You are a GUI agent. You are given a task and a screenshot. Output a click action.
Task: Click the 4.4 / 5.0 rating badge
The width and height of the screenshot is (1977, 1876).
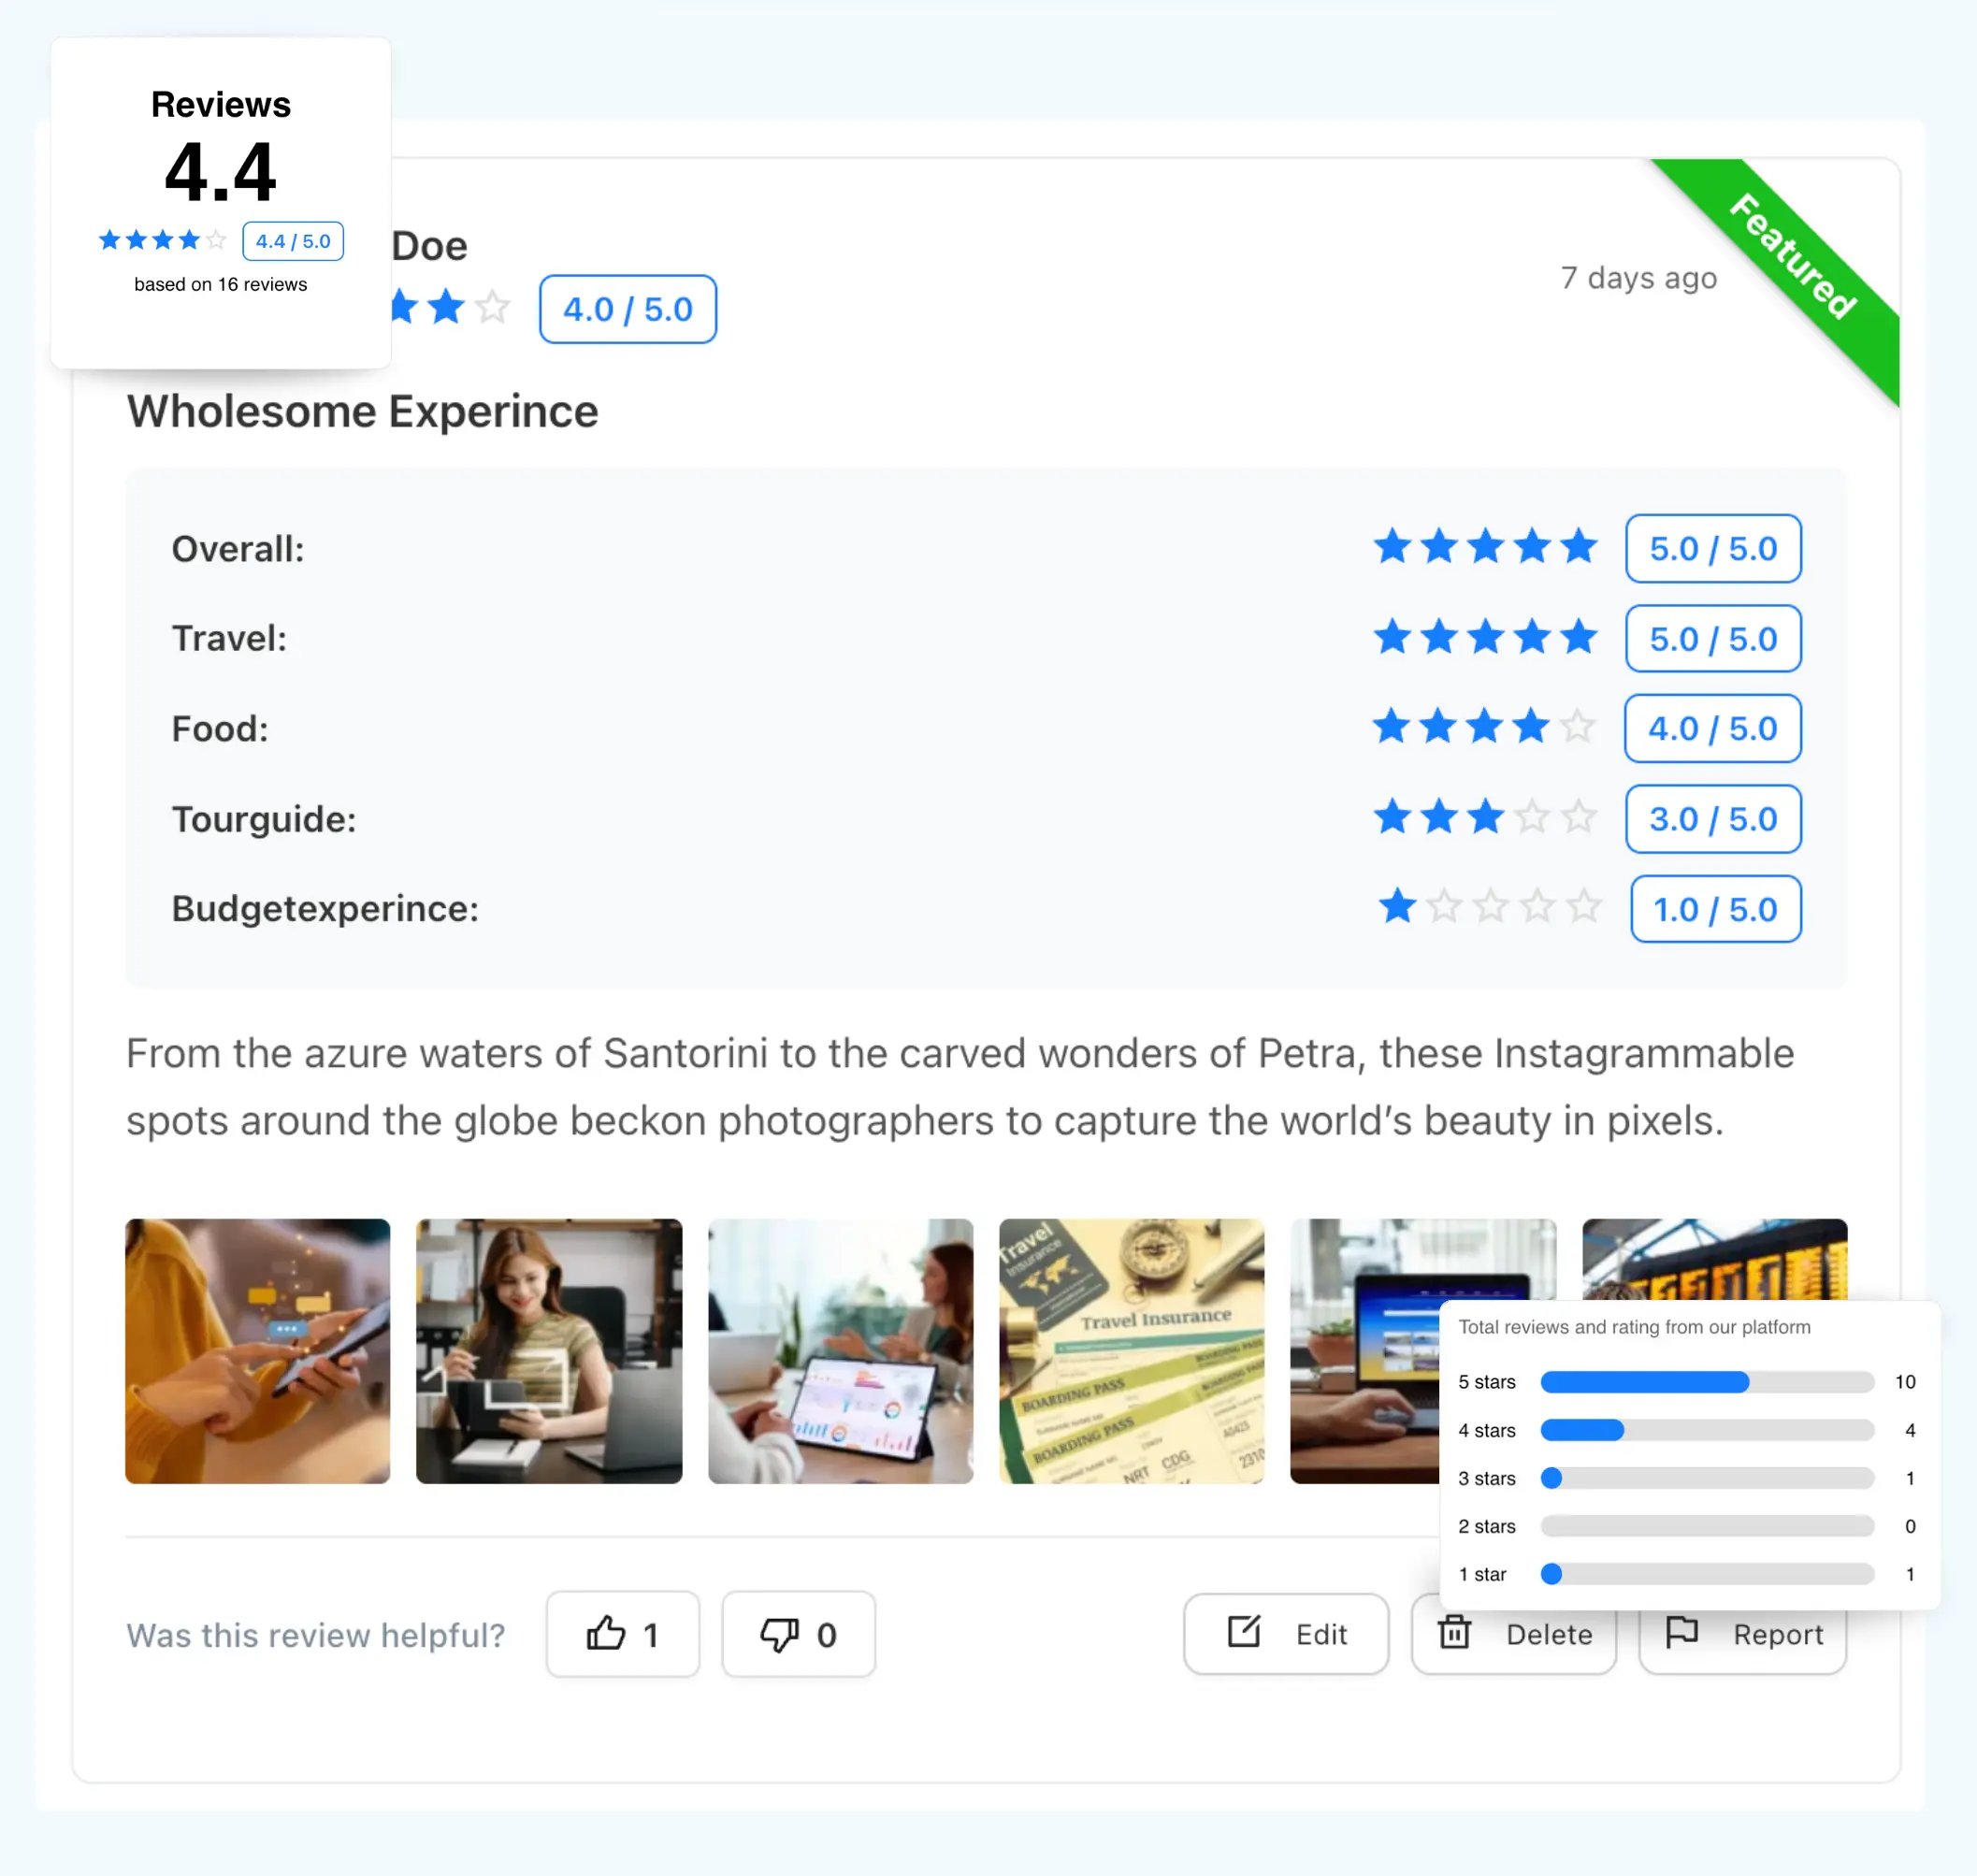tap(293, 241)
